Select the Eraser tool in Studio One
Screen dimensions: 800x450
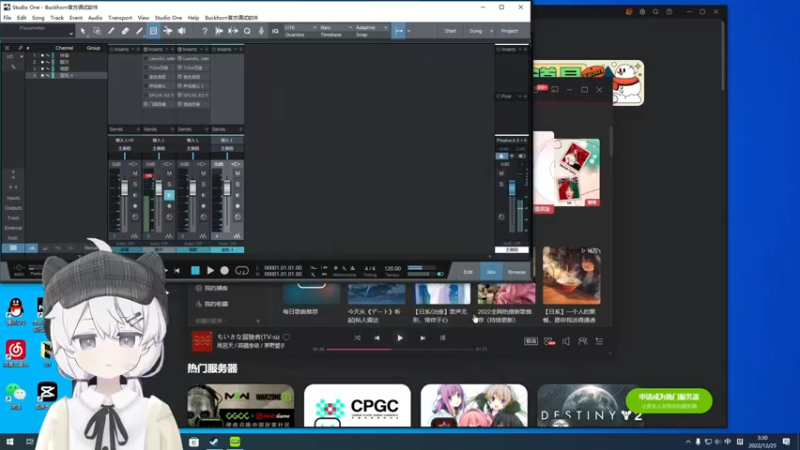(x=125, y=31)
